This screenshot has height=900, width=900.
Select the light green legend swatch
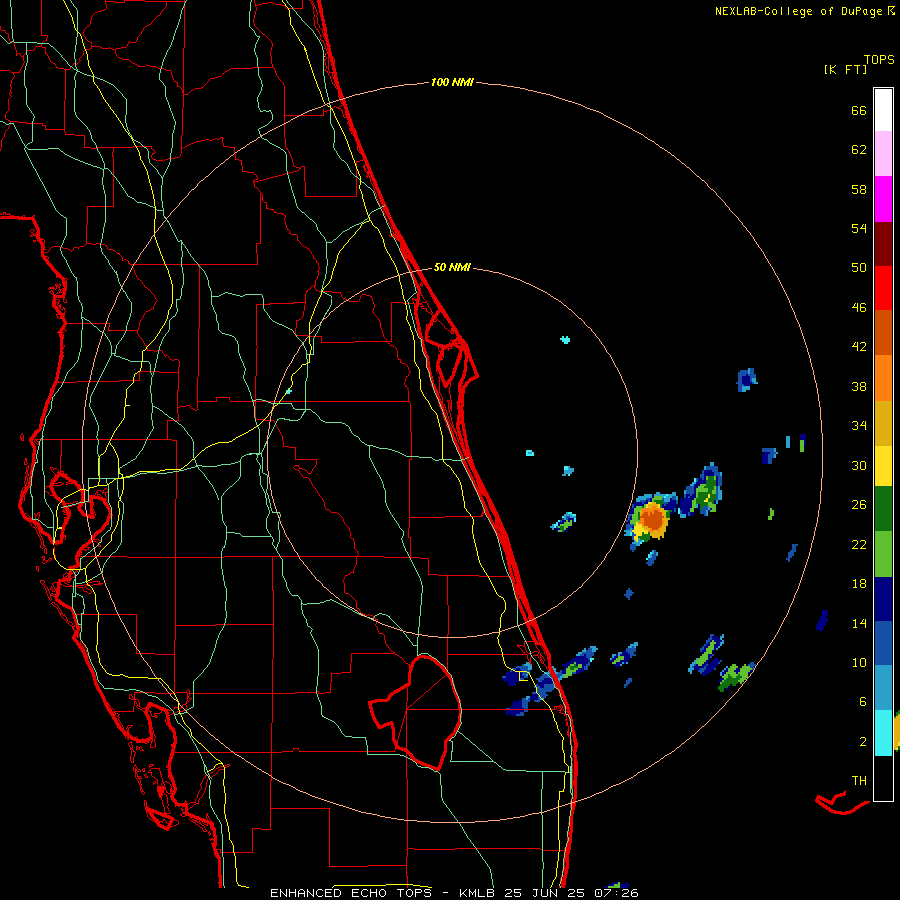tap(883, 554)
